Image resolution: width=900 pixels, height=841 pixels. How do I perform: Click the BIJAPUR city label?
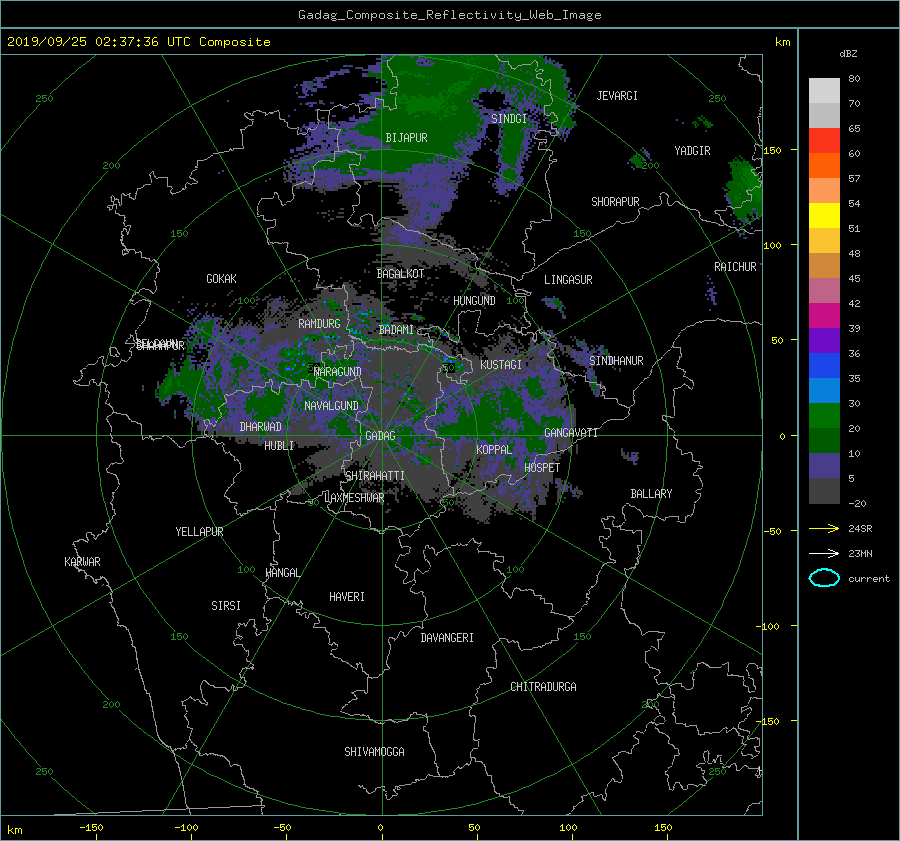click(x=406, y=138)
